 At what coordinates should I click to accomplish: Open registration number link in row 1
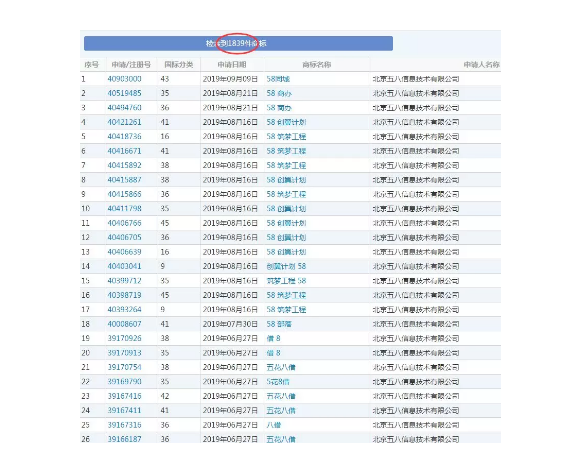(x=124, y=79)
